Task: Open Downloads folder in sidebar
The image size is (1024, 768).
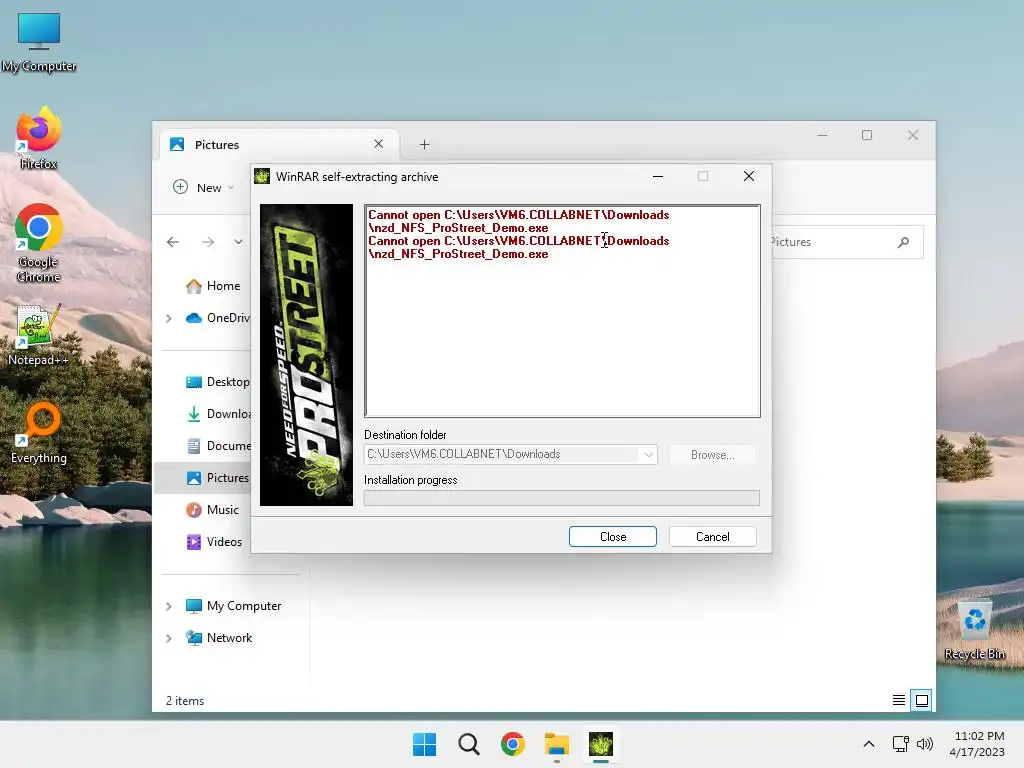Action: [x=218, y=414]
